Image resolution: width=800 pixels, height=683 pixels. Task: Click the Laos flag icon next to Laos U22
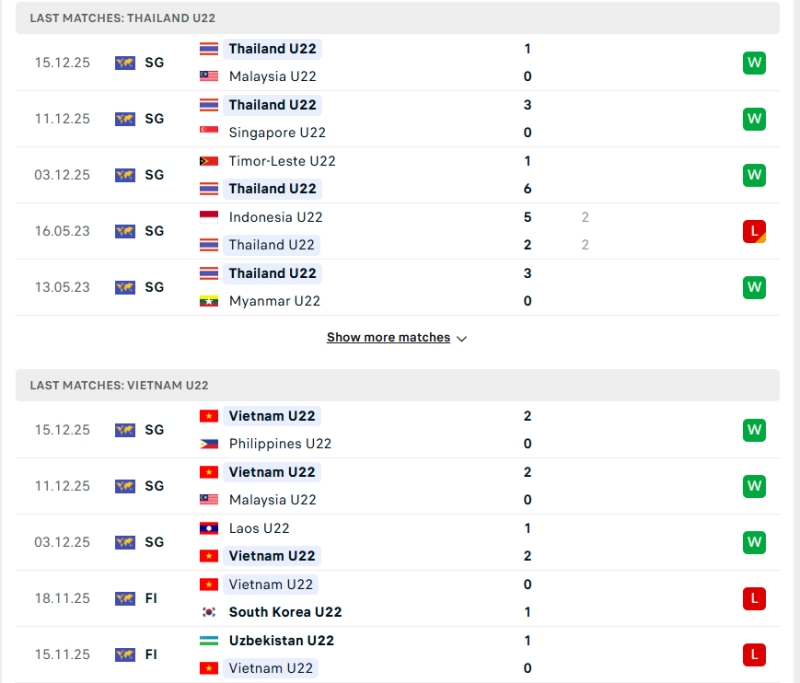[208, 528]
